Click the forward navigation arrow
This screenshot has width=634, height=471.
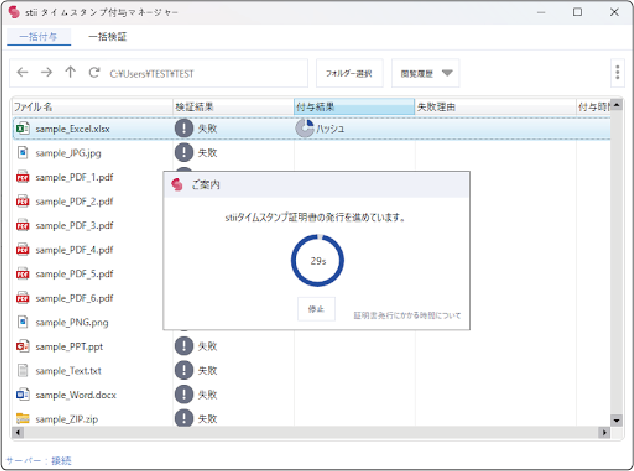coord(46,72)
